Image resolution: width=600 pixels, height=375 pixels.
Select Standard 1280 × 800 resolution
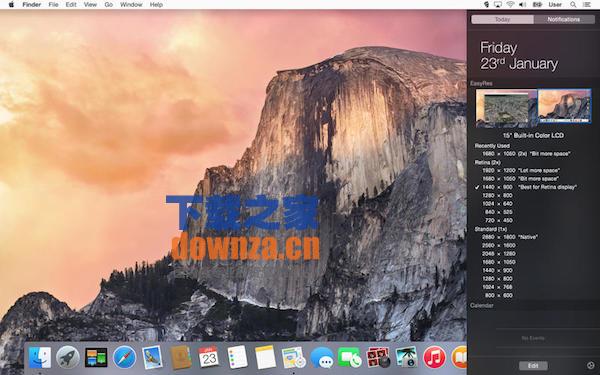point(497,279)
